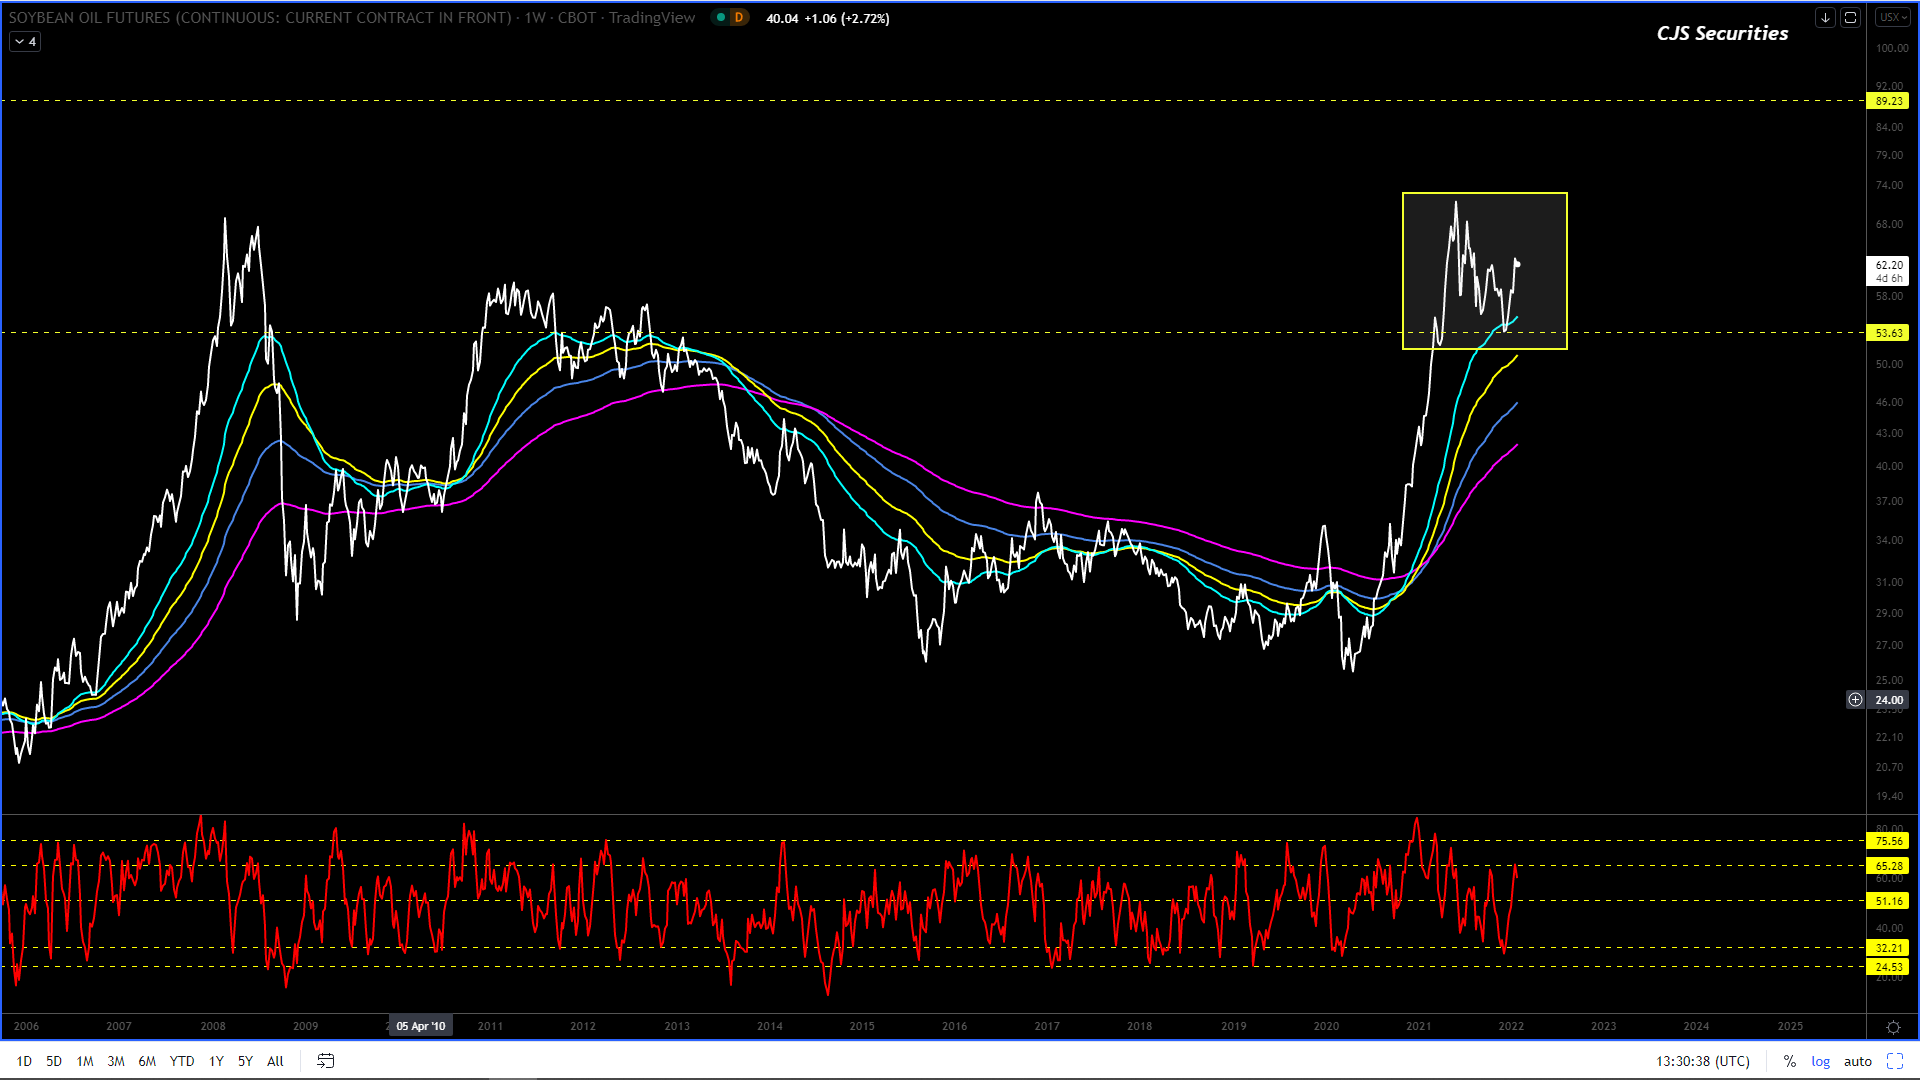
Task: Click the yellow 53.63 price level label
Action: coord(1888,333)
